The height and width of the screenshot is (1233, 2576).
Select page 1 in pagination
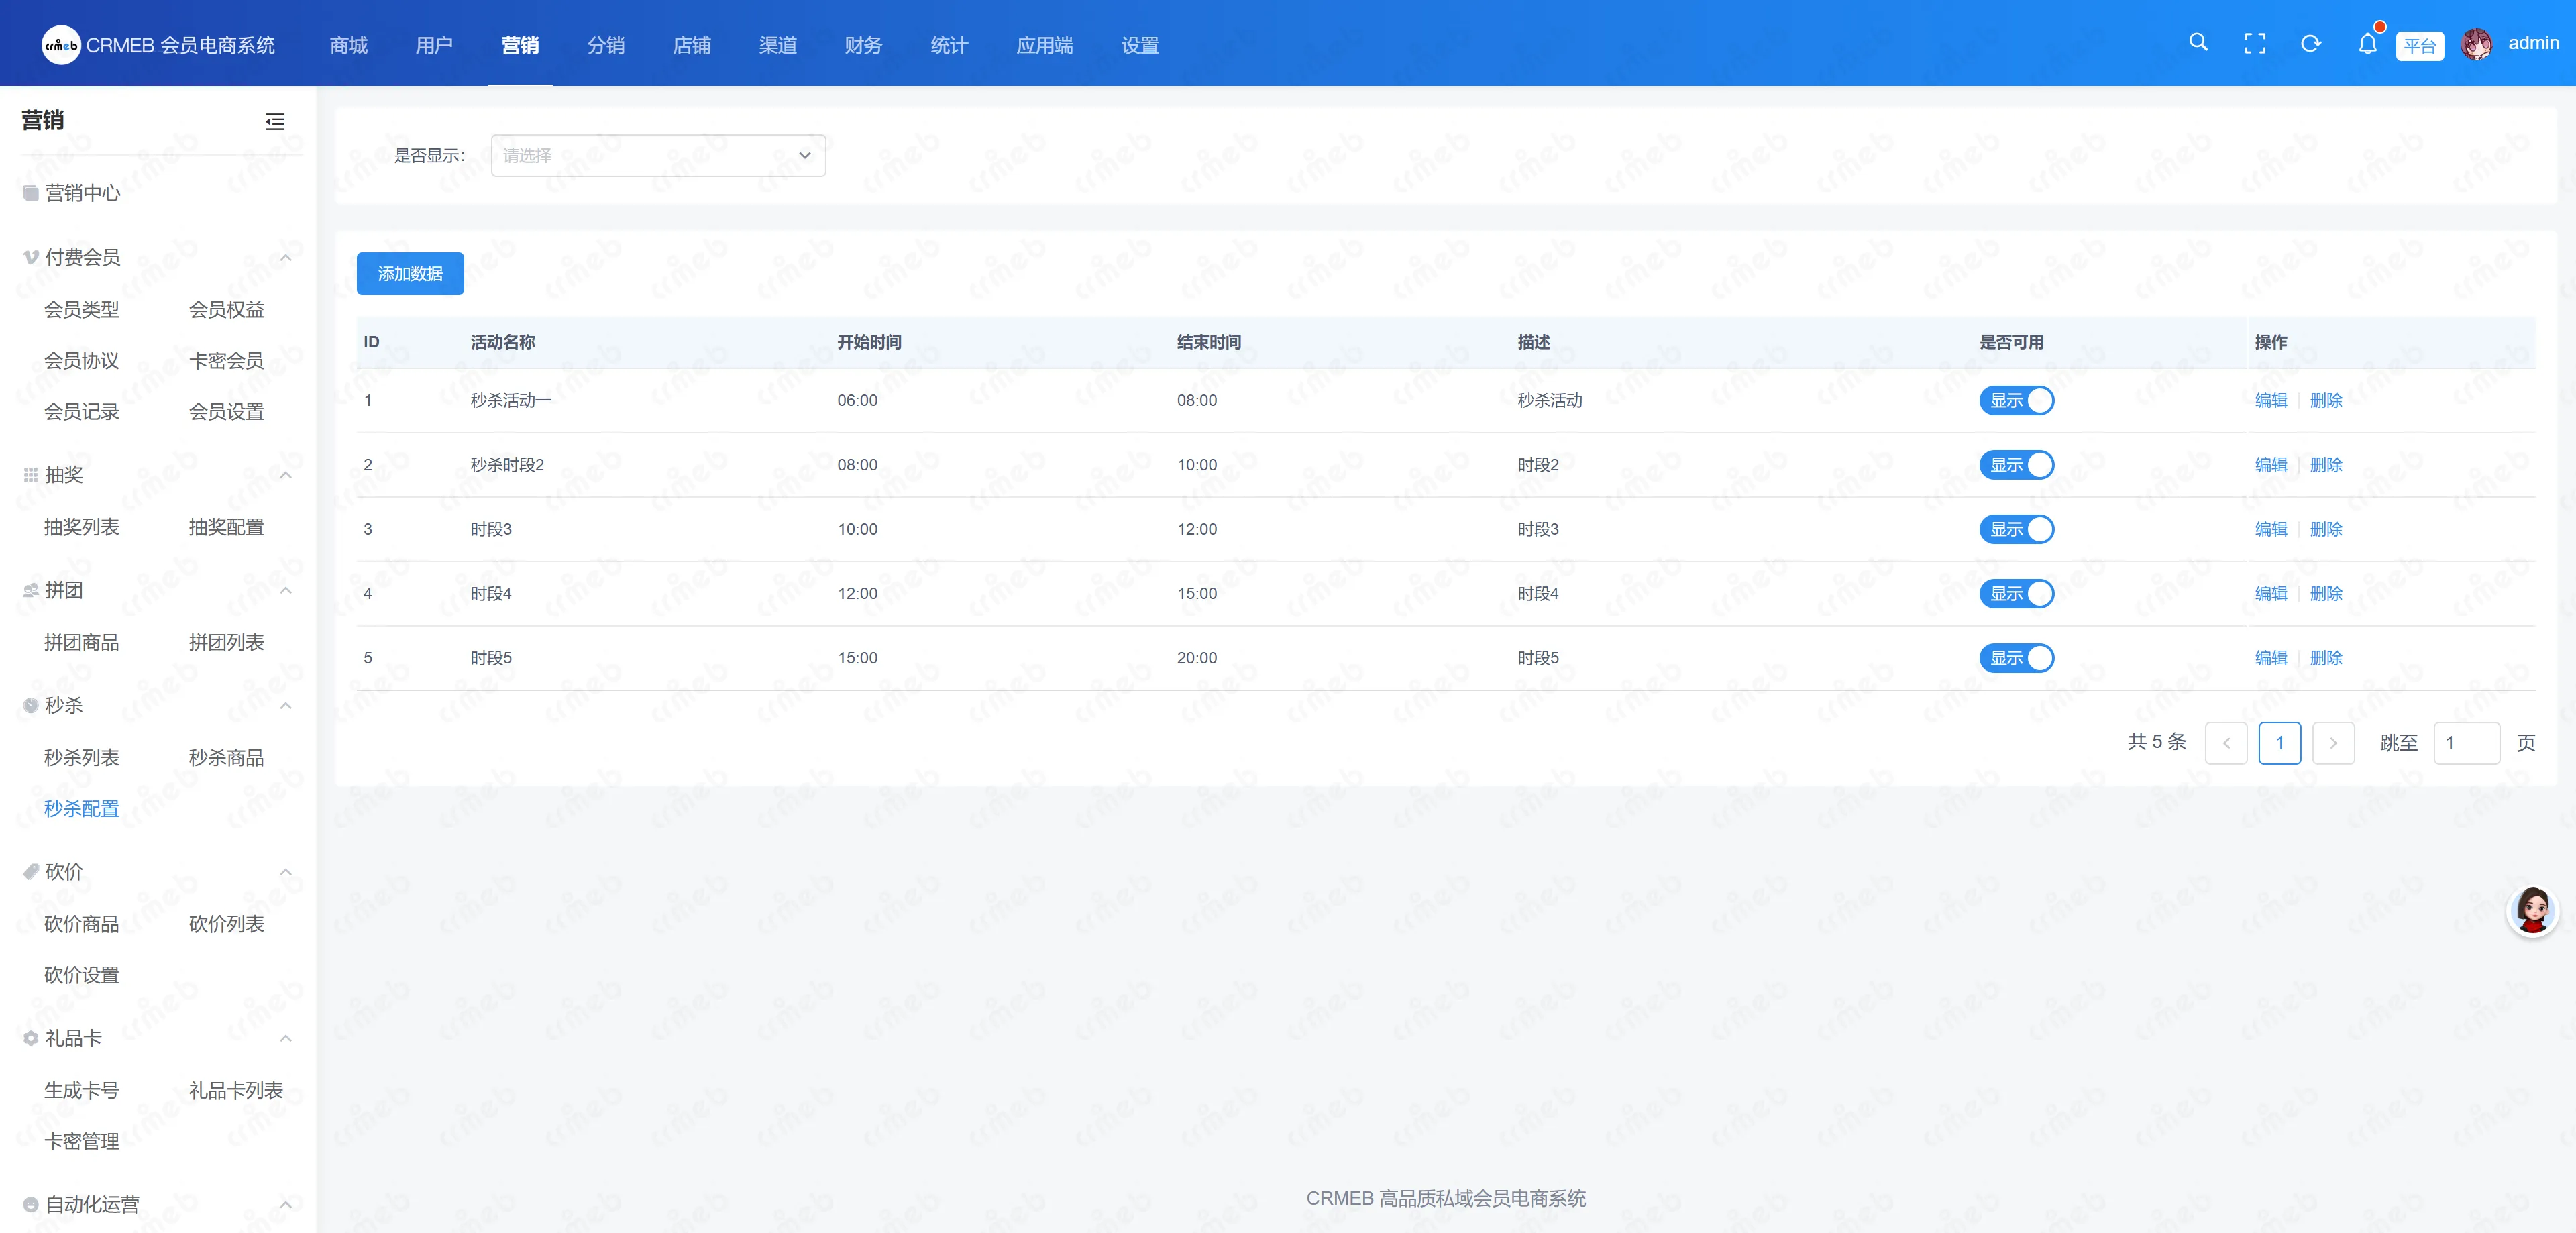2279,743
